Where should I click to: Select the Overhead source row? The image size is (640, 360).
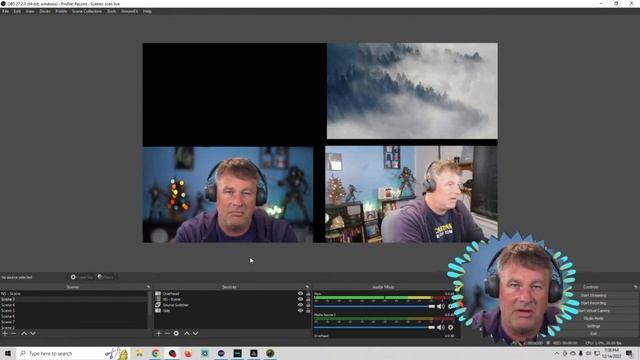point(232,294)
